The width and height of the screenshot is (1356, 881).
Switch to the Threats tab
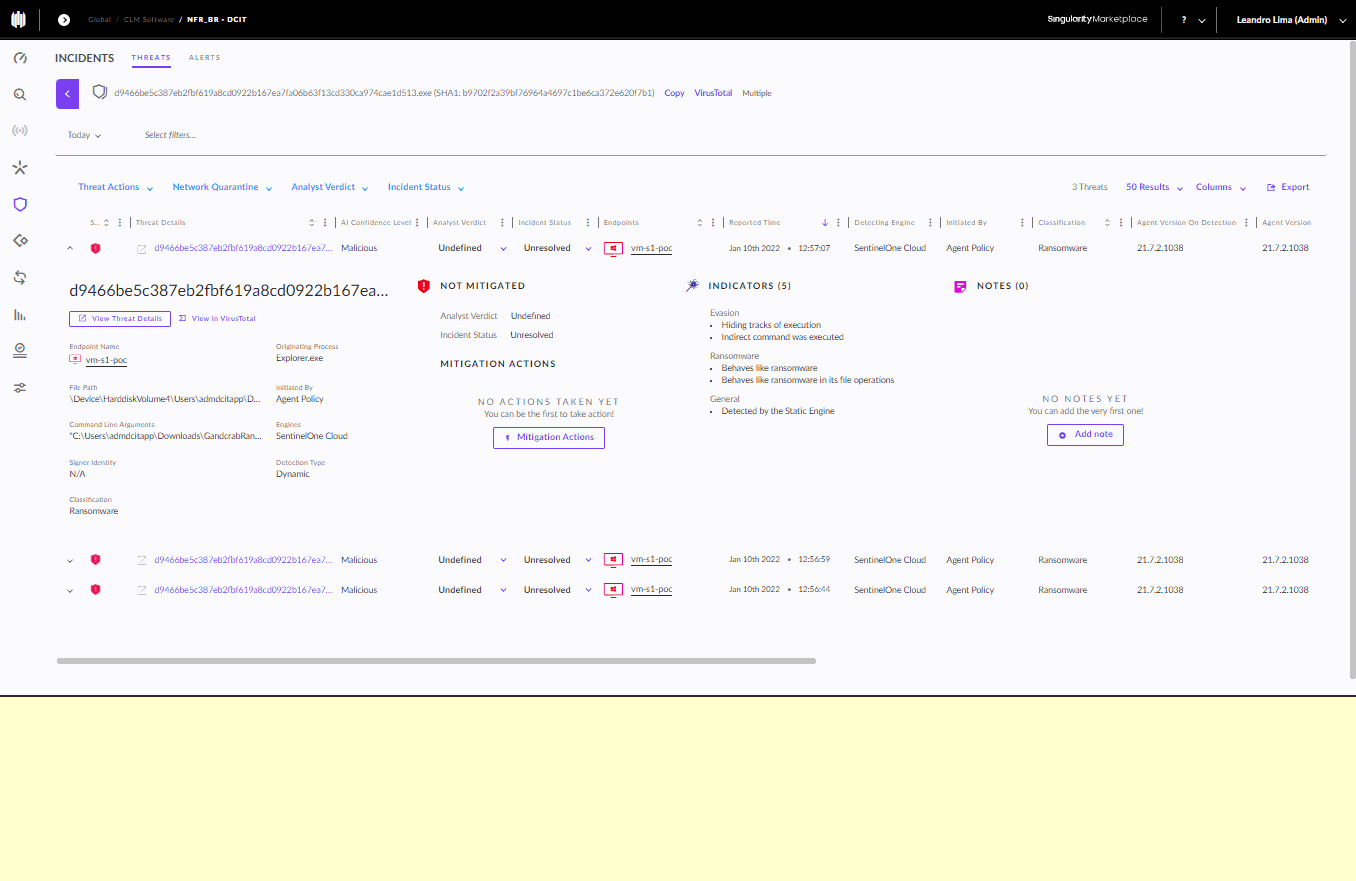[x=151, y=58]
